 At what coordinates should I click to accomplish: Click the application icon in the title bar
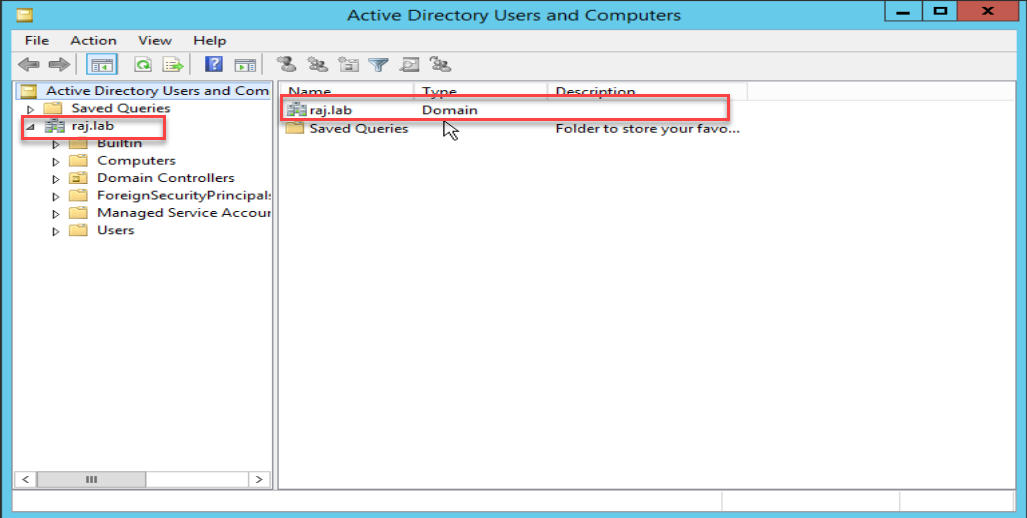pos(25,14)
